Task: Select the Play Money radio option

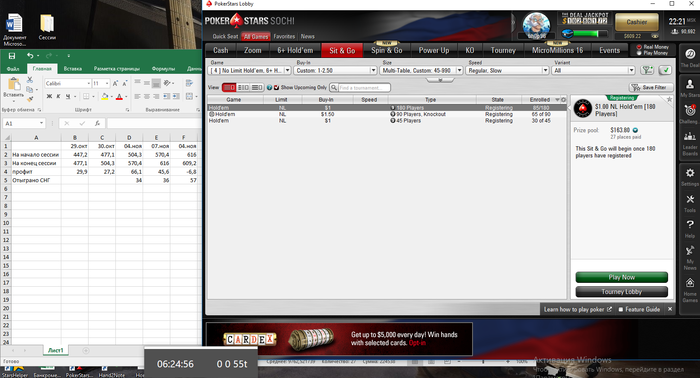Action: point(639,53)
